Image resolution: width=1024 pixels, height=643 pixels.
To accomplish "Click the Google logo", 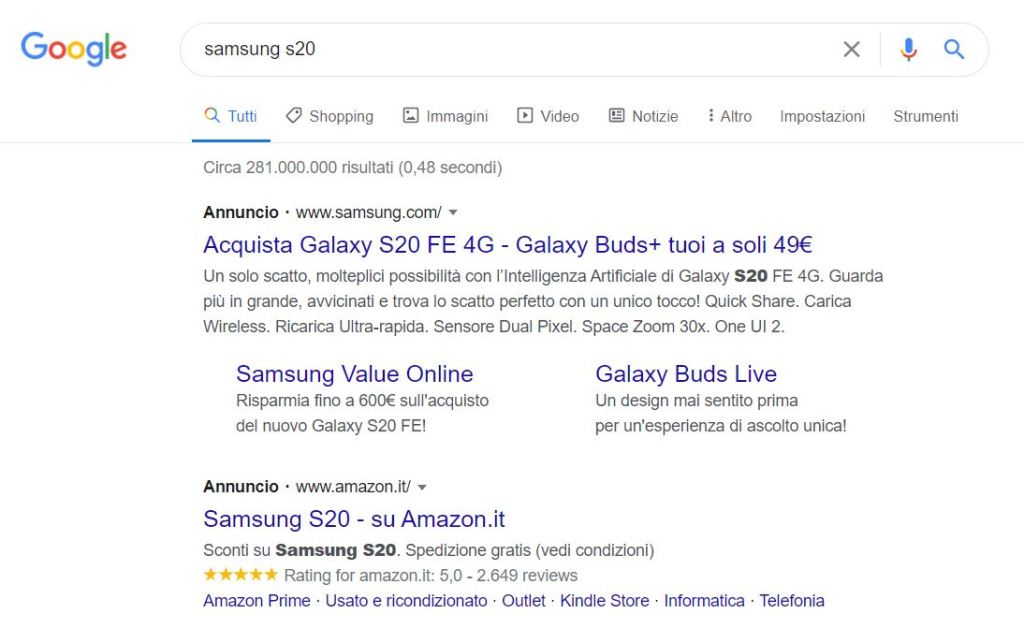I will pyautogui.click(x=74, y=49).
